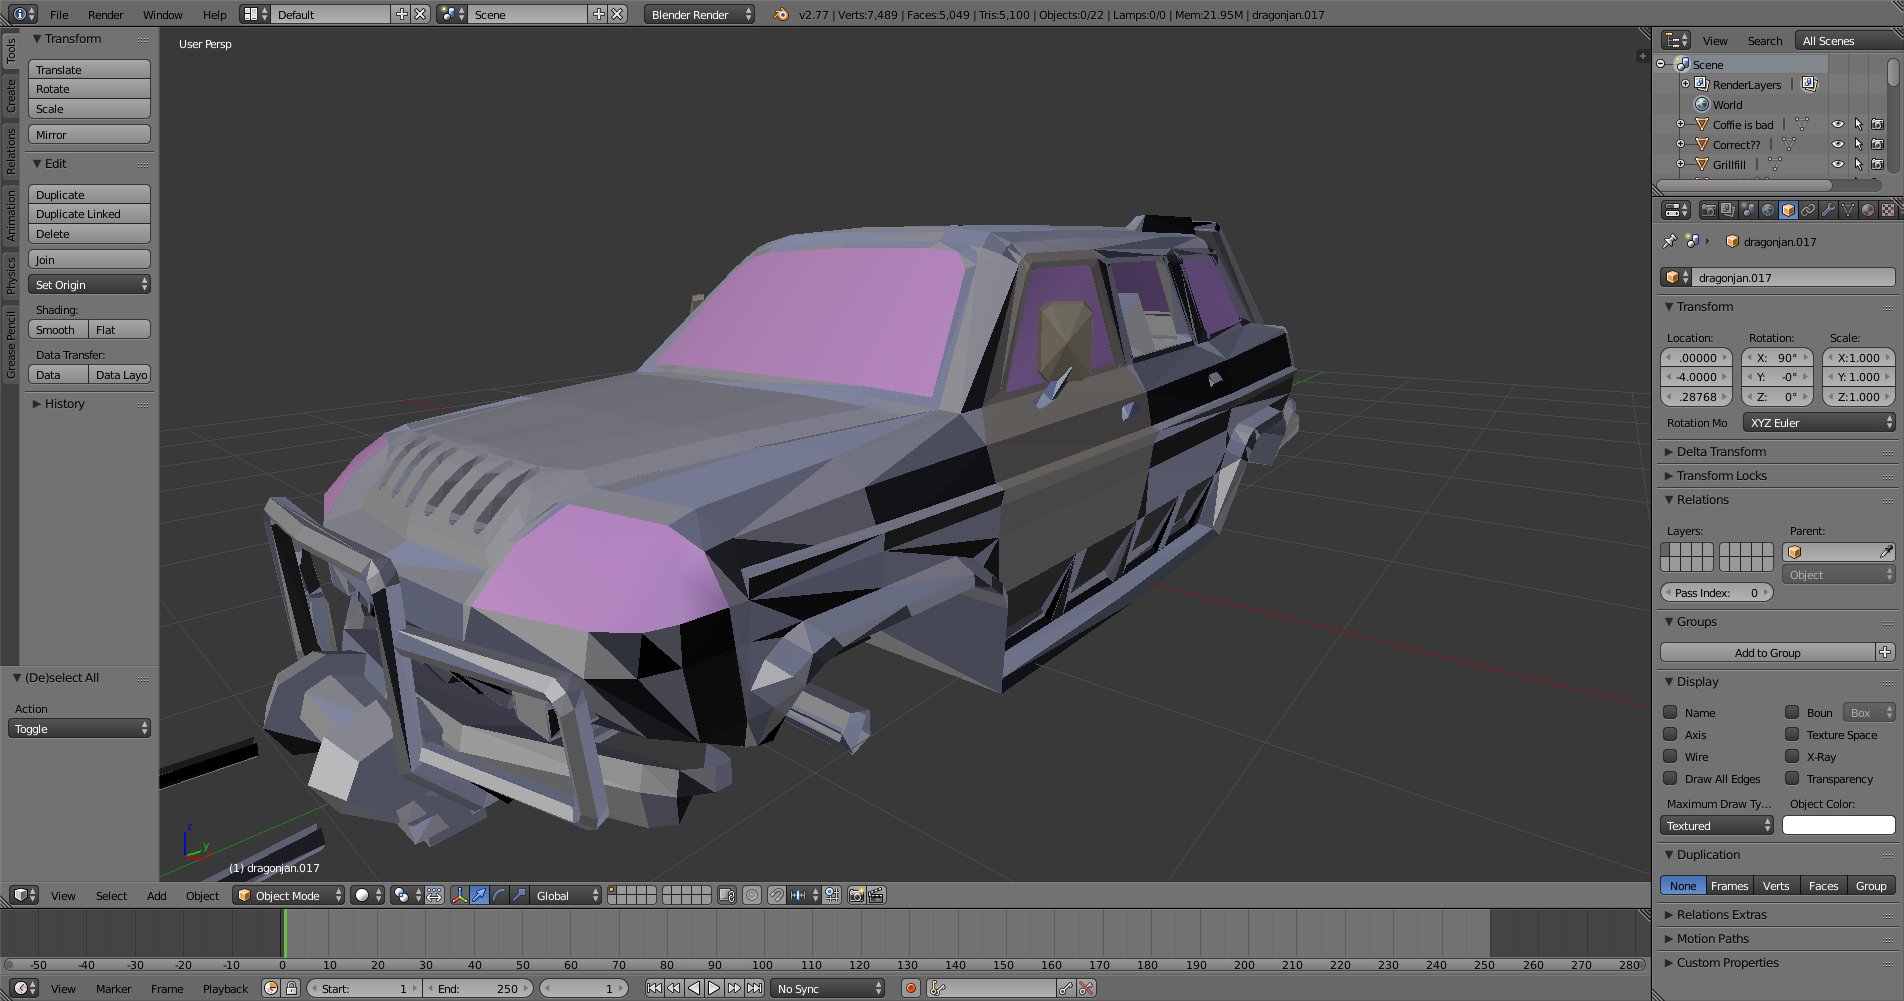Pin the properties context with pushpin icon

pyautogui.click(x=1669, y=241)
